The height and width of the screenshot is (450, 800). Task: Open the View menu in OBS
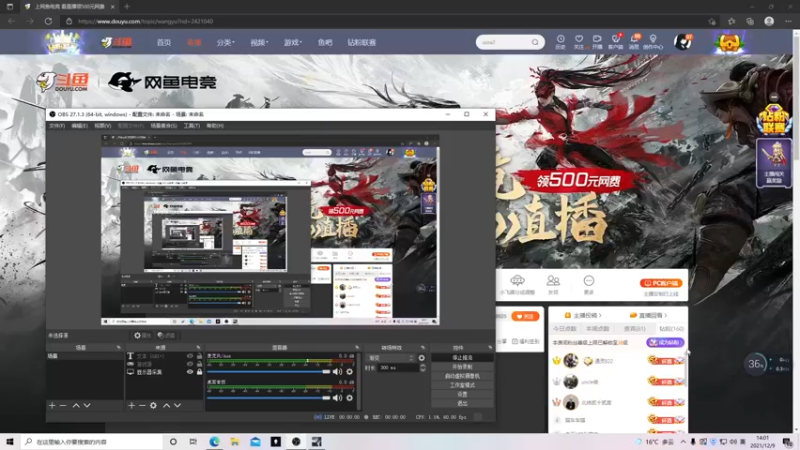pyautogui.click(x=103, y=126)
